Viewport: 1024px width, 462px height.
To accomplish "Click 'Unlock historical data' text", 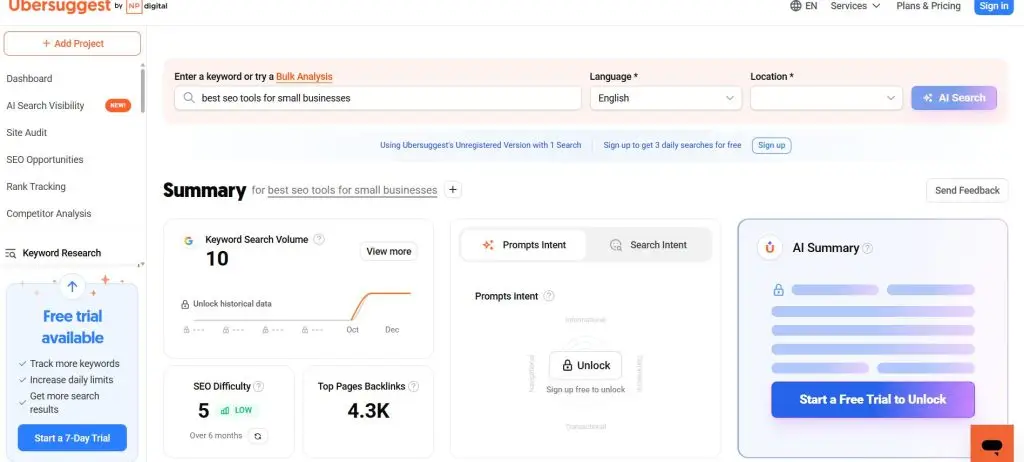I will 232,304.
